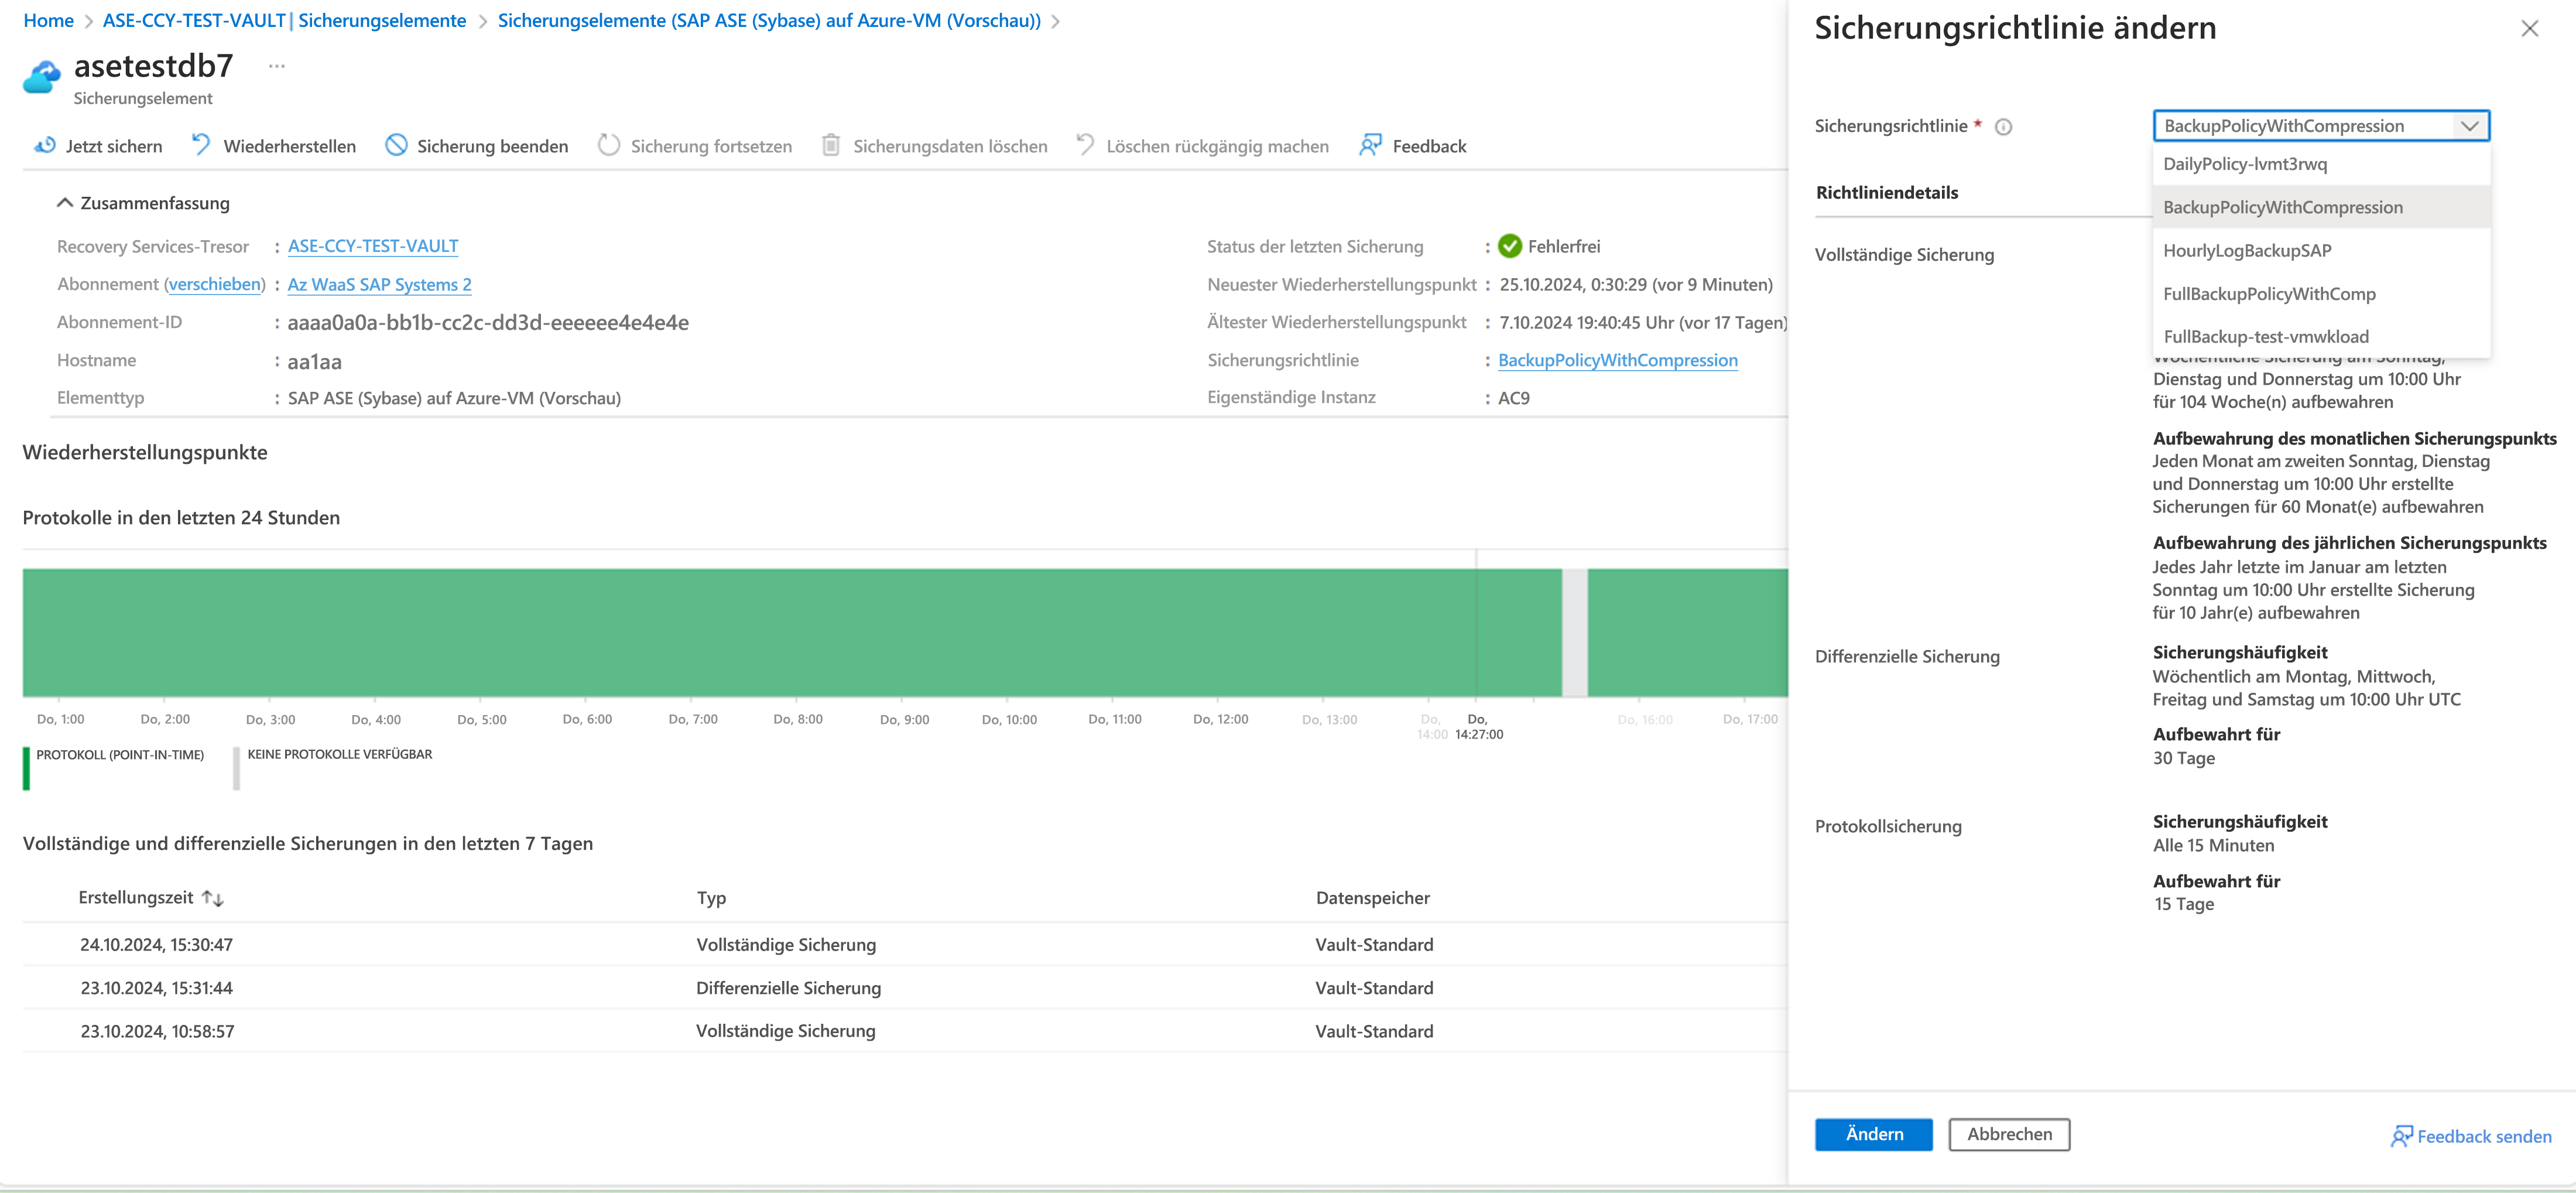This screenshot has height=1193, width=2576.
Task: Click the Jetzt sichern backup icon
Action: pyautogui.click(x=45, y=146)
